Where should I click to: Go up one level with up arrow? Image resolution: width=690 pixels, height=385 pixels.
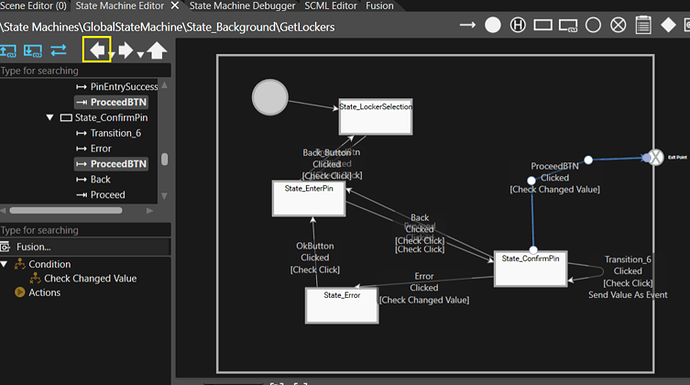point(157,50)
